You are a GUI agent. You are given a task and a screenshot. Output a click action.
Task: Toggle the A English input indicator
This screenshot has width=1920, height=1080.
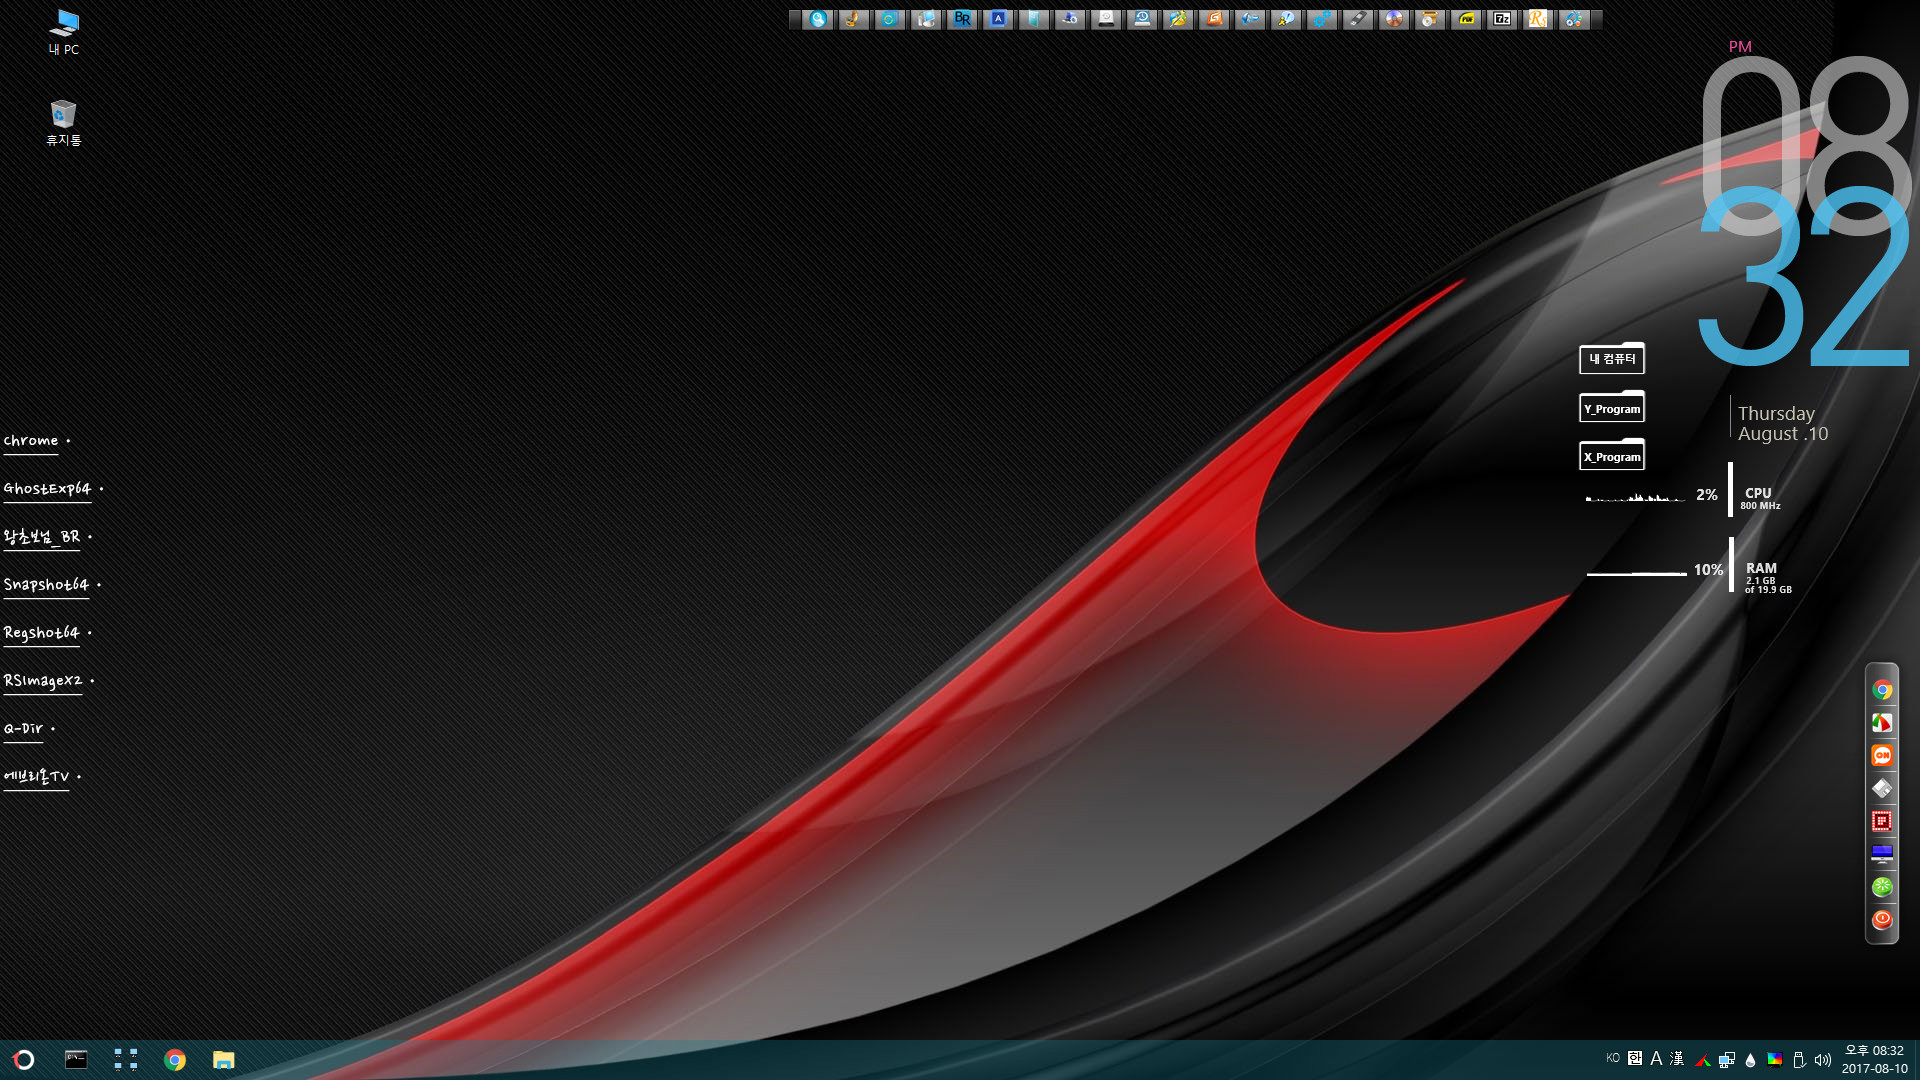[1656, 1058]
